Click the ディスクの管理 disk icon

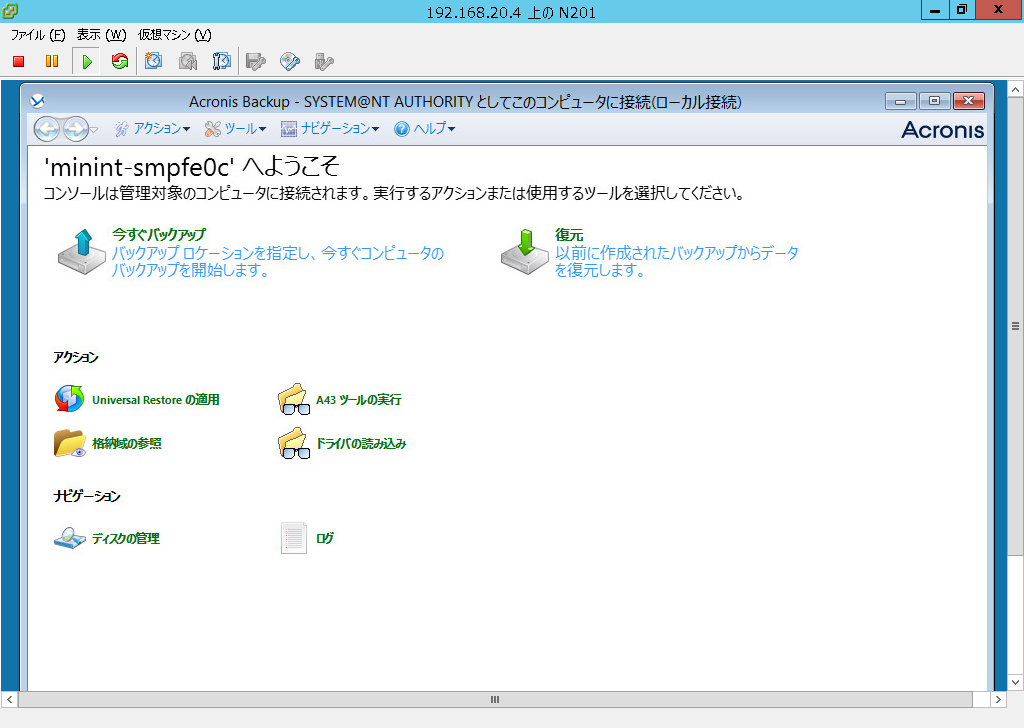[x=69, y=538]
